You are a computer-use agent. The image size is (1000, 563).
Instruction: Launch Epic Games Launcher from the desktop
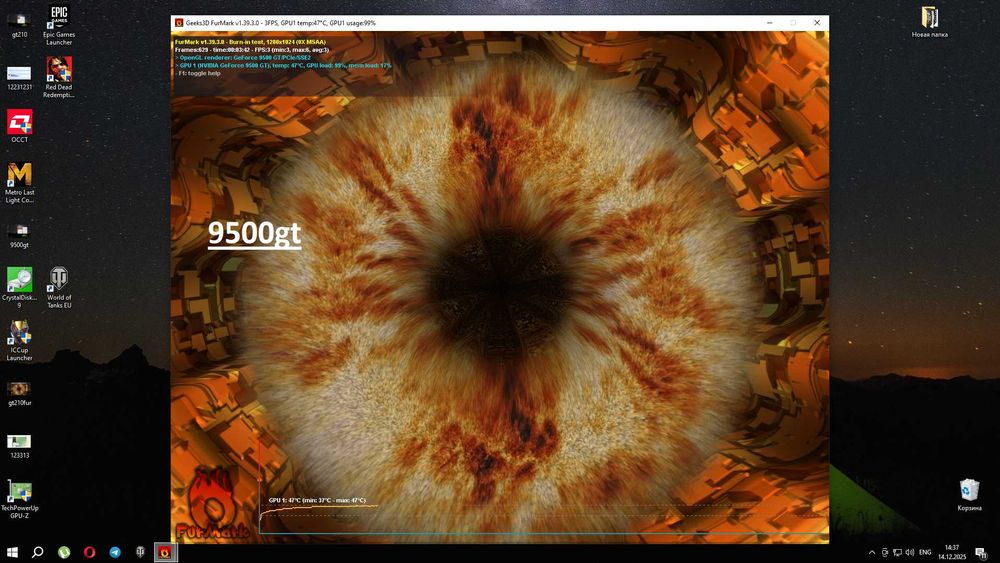[59, 25]
